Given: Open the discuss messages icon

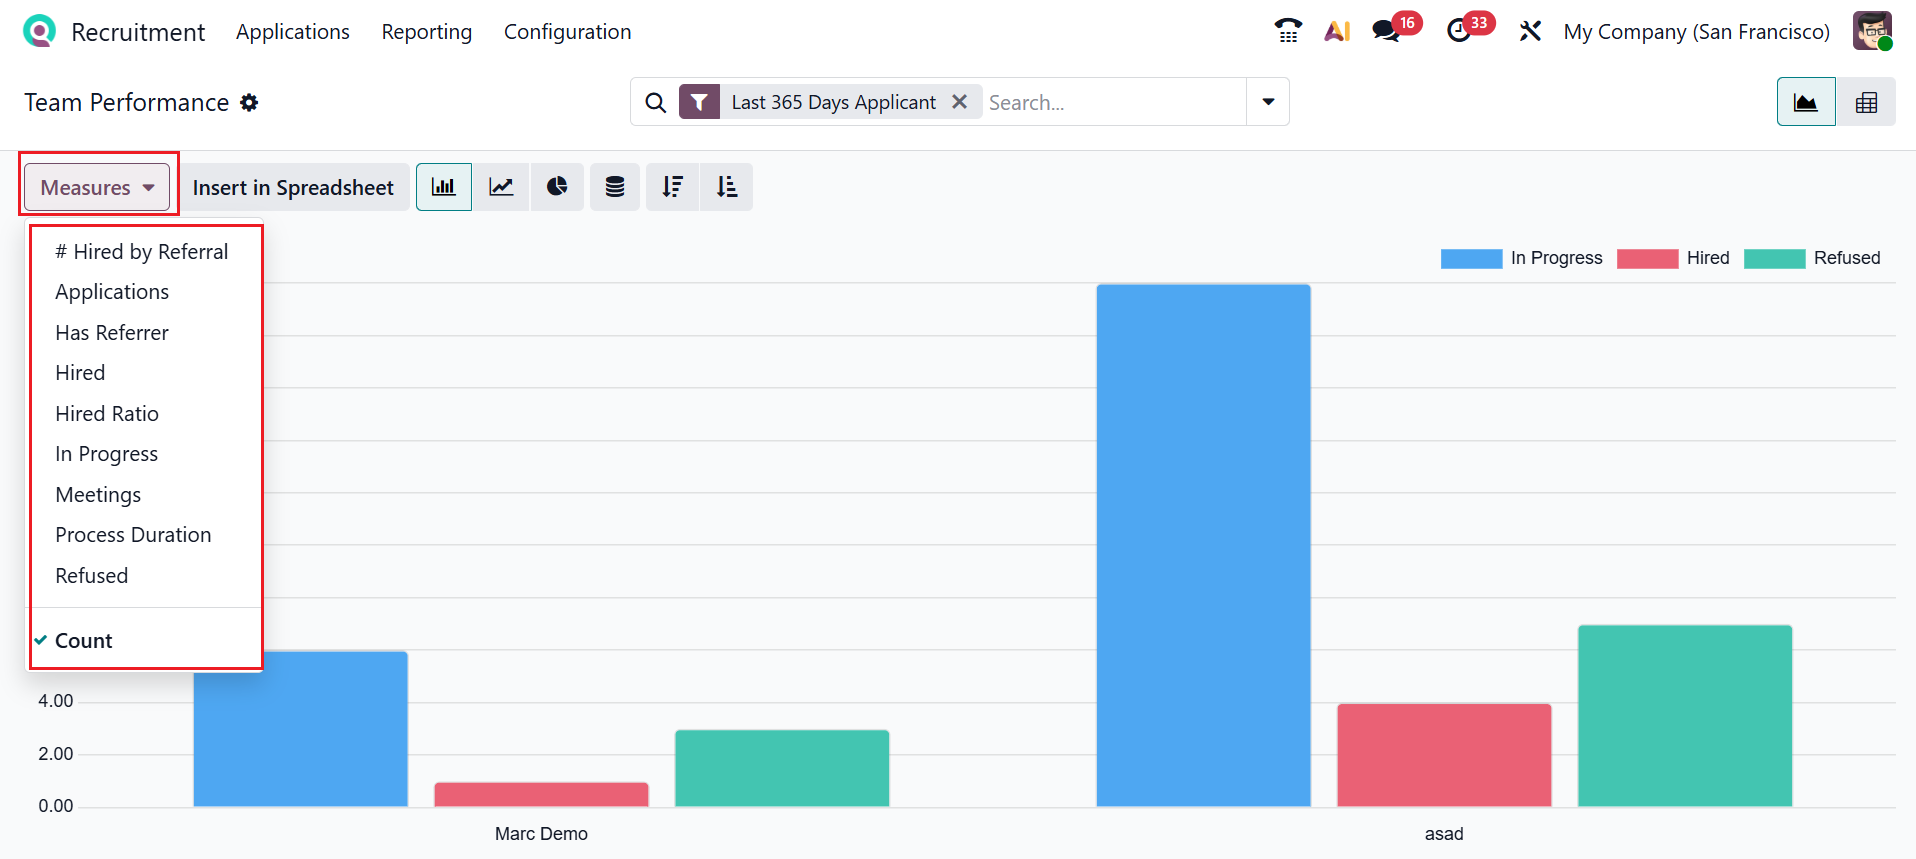Looking at the screenshot, I should point(1386,31).
